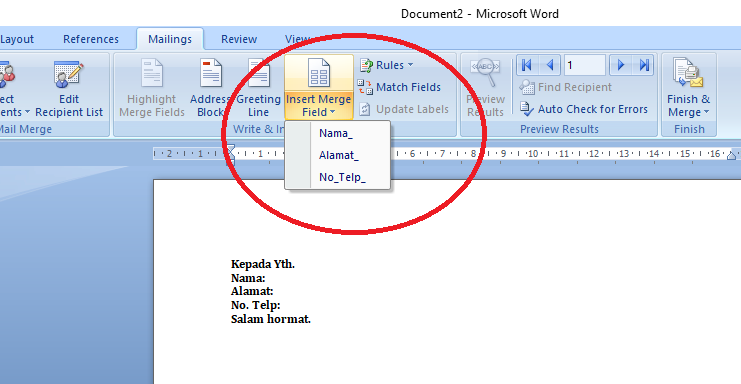Click the record number field

[585, 65]
